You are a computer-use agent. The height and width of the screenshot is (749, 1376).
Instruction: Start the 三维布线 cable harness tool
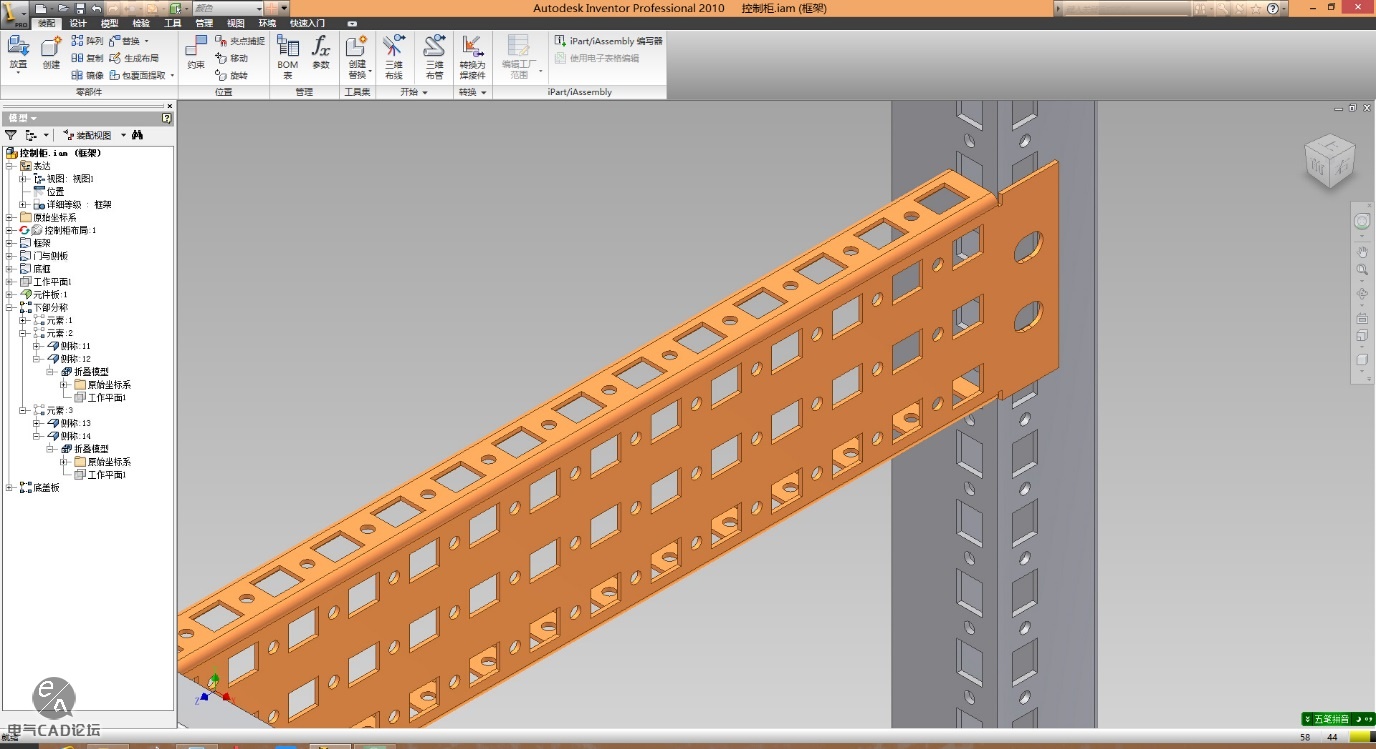tap(394, 57)
